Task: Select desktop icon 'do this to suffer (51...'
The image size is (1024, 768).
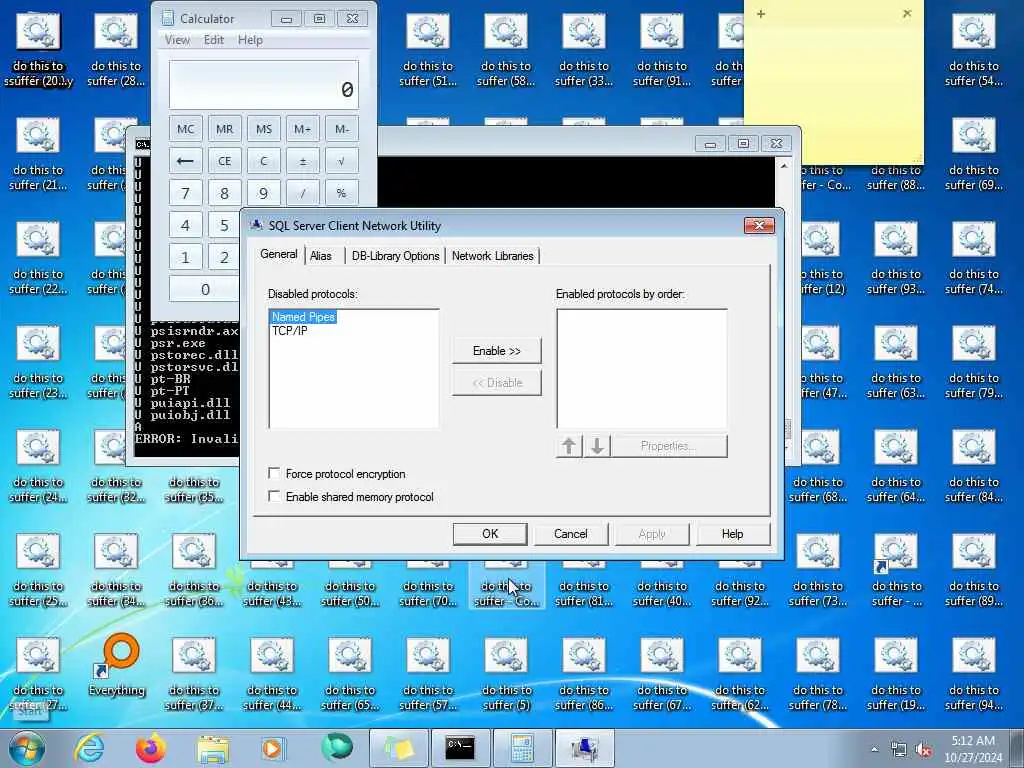Action: (x=428, y=51)
